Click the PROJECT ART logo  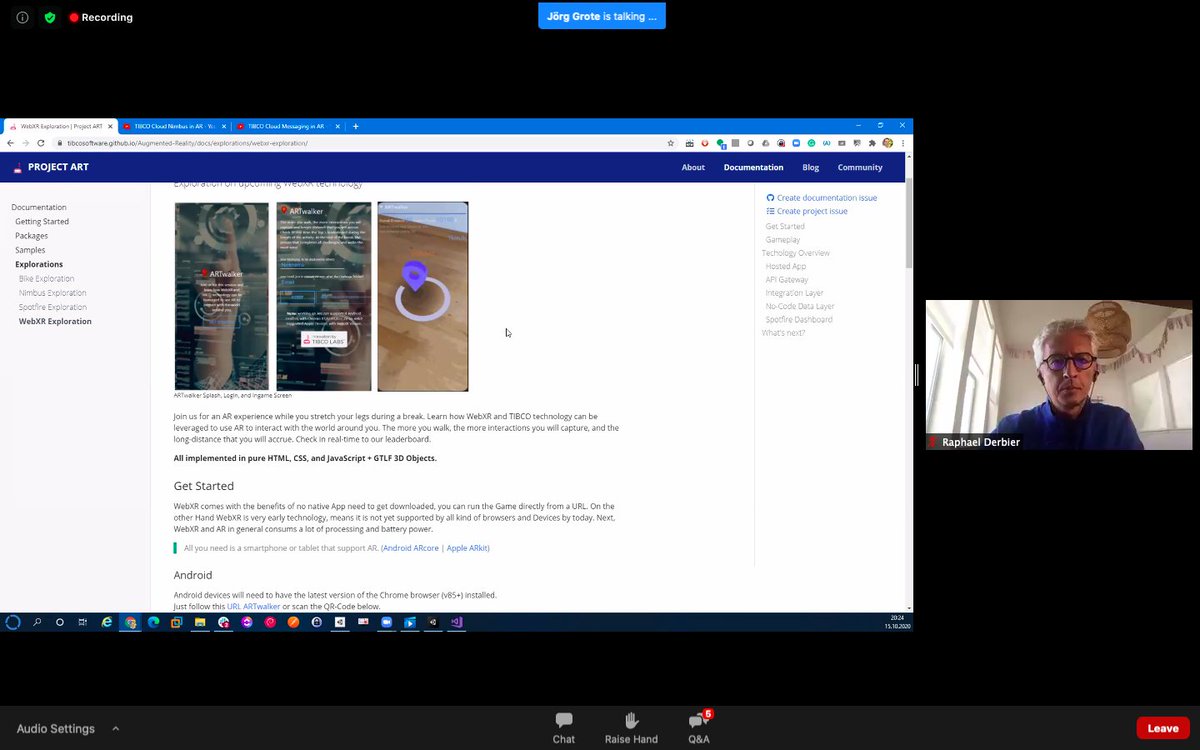(x=50, y=167)
